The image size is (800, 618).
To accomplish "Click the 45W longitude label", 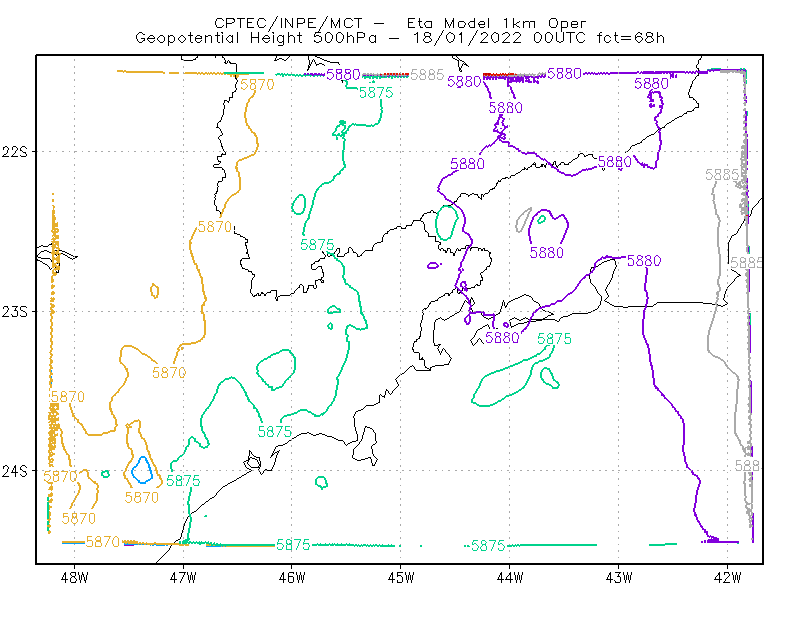I will (401, 577).
